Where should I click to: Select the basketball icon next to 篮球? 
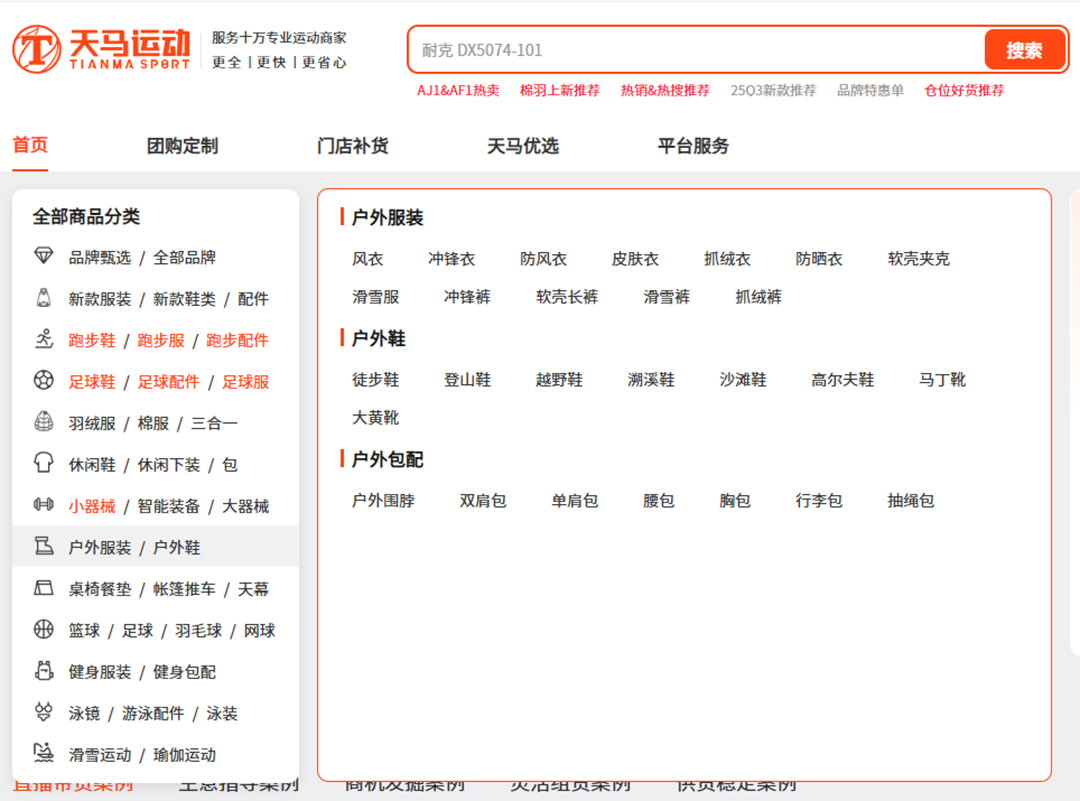(43, 630)
